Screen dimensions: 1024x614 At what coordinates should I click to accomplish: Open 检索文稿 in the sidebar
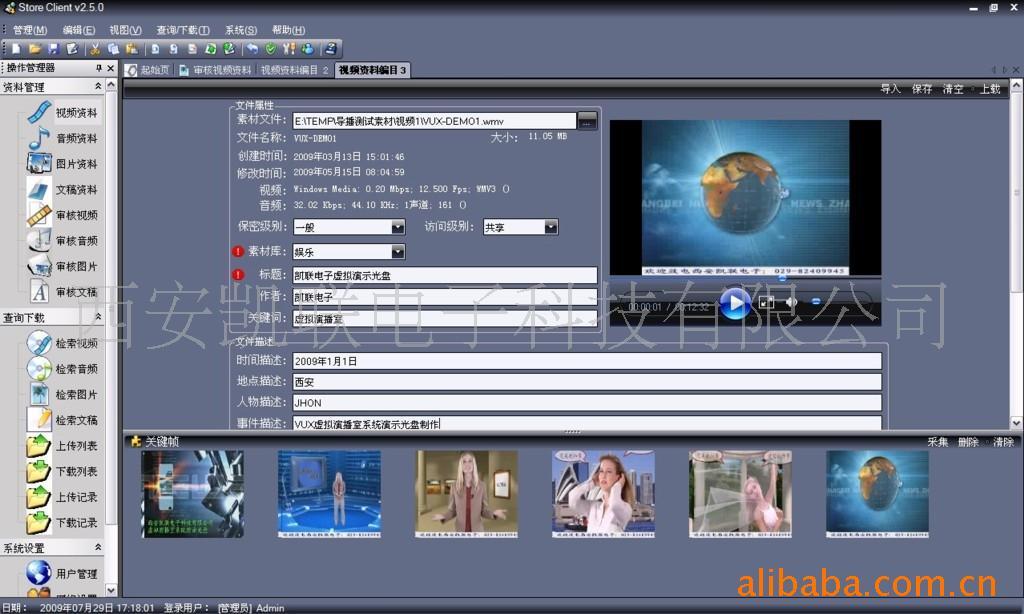63,420
